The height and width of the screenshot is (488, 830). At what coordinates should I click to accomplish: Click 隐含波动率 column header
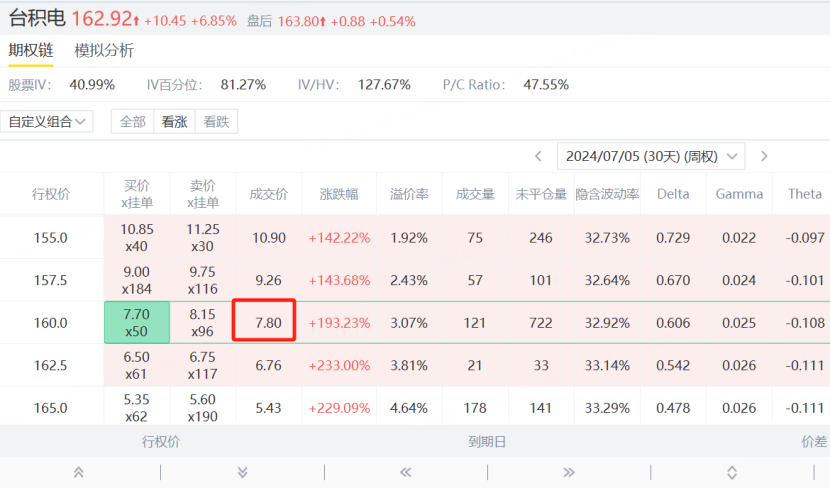607,194
